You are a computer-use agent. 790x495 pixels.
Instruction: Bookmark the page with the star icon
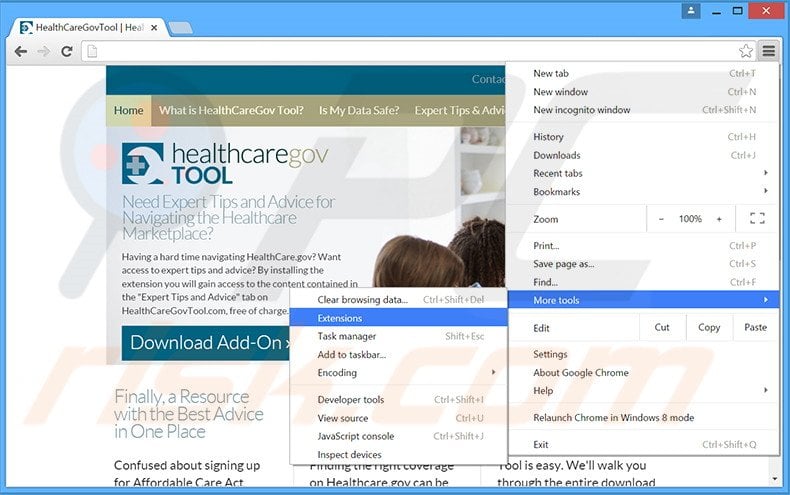(x=746, y=51)
